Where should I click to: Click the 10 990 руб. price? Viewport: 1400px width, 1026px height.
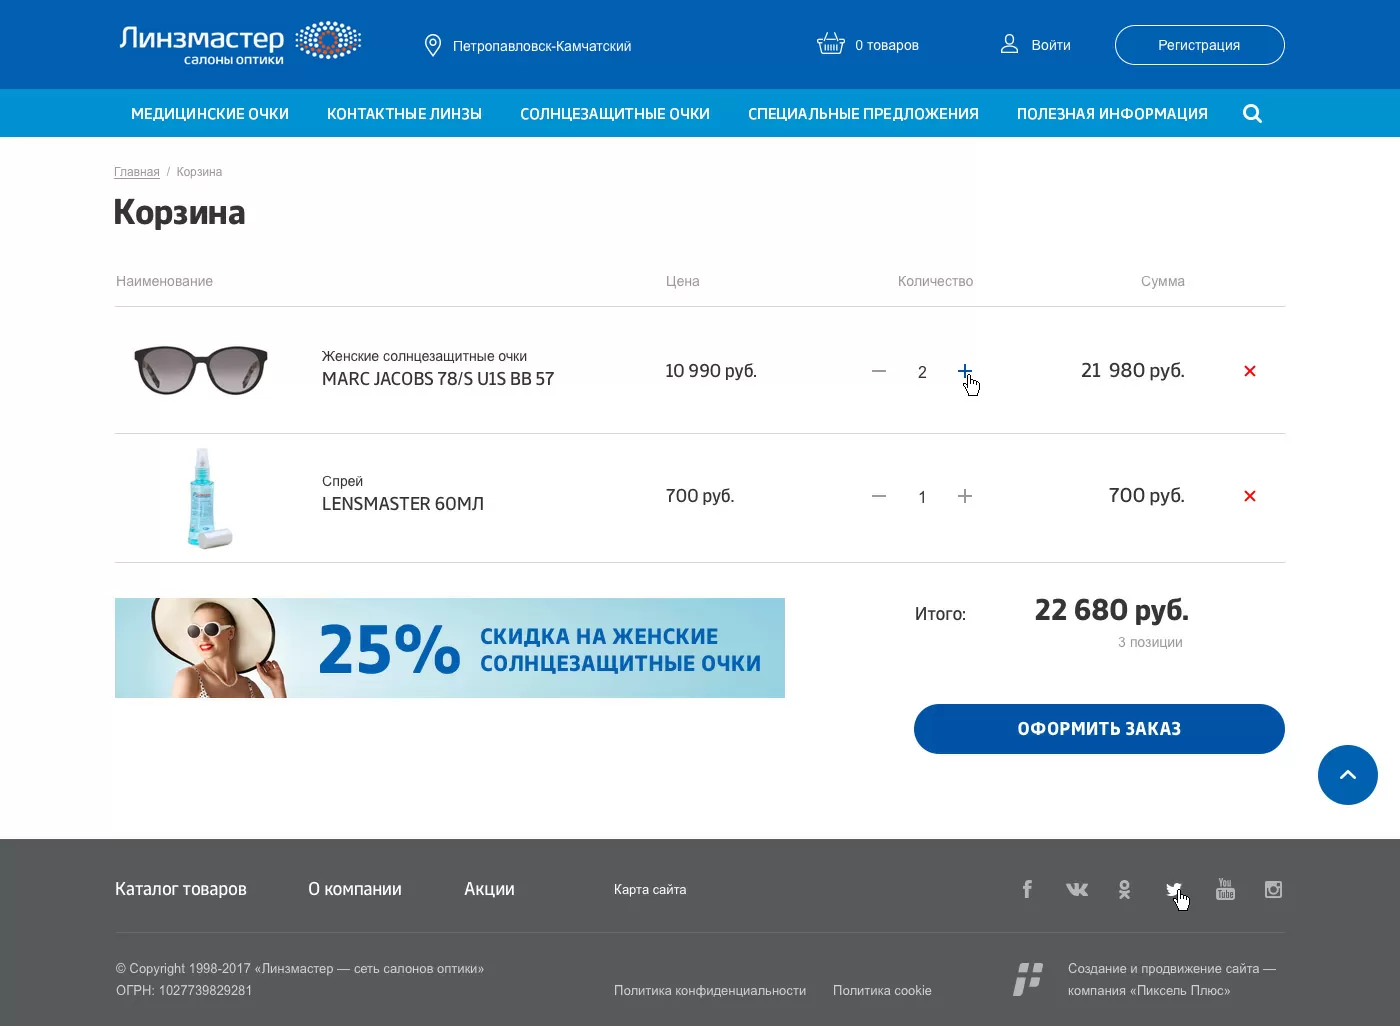pyautogui.click(x=711, y=371)
